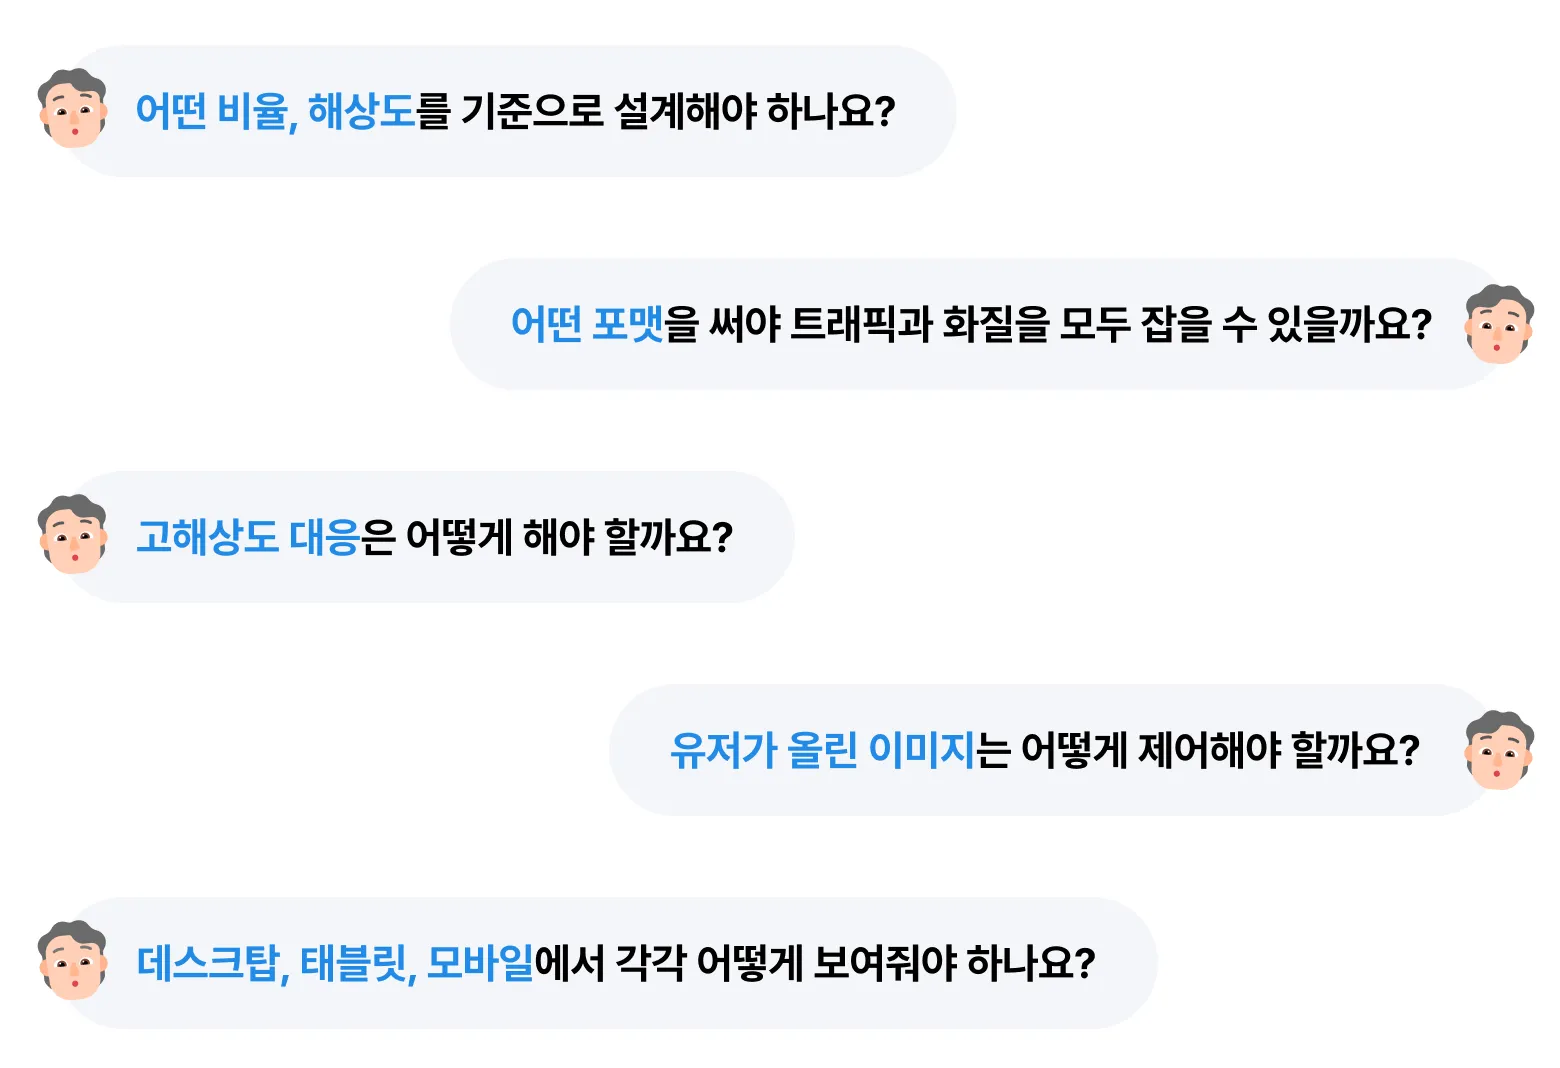Select the bubble text '각각 어떻게 보여줘야 하나요?'
The image size is (1560, 1068).
pyautogui.click(x=855, y=963)
